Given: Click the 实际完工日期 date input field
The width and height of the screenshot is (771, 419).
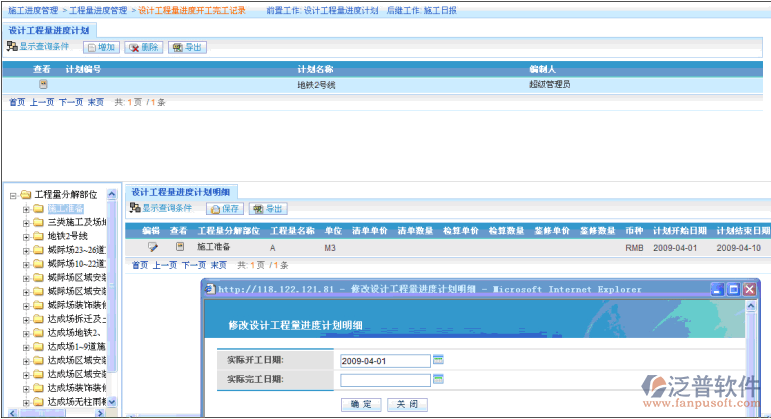Looking at the screenshot, I should 385,380.
